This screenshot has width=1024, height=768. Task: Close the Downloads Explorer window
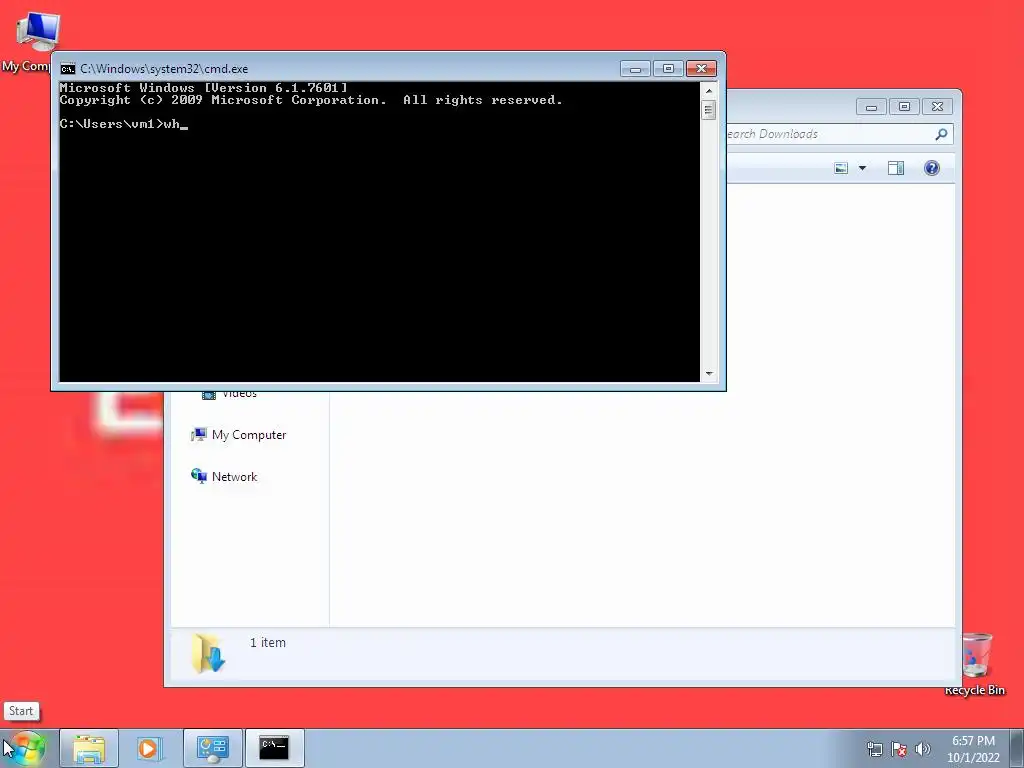(x=937, y=106)
